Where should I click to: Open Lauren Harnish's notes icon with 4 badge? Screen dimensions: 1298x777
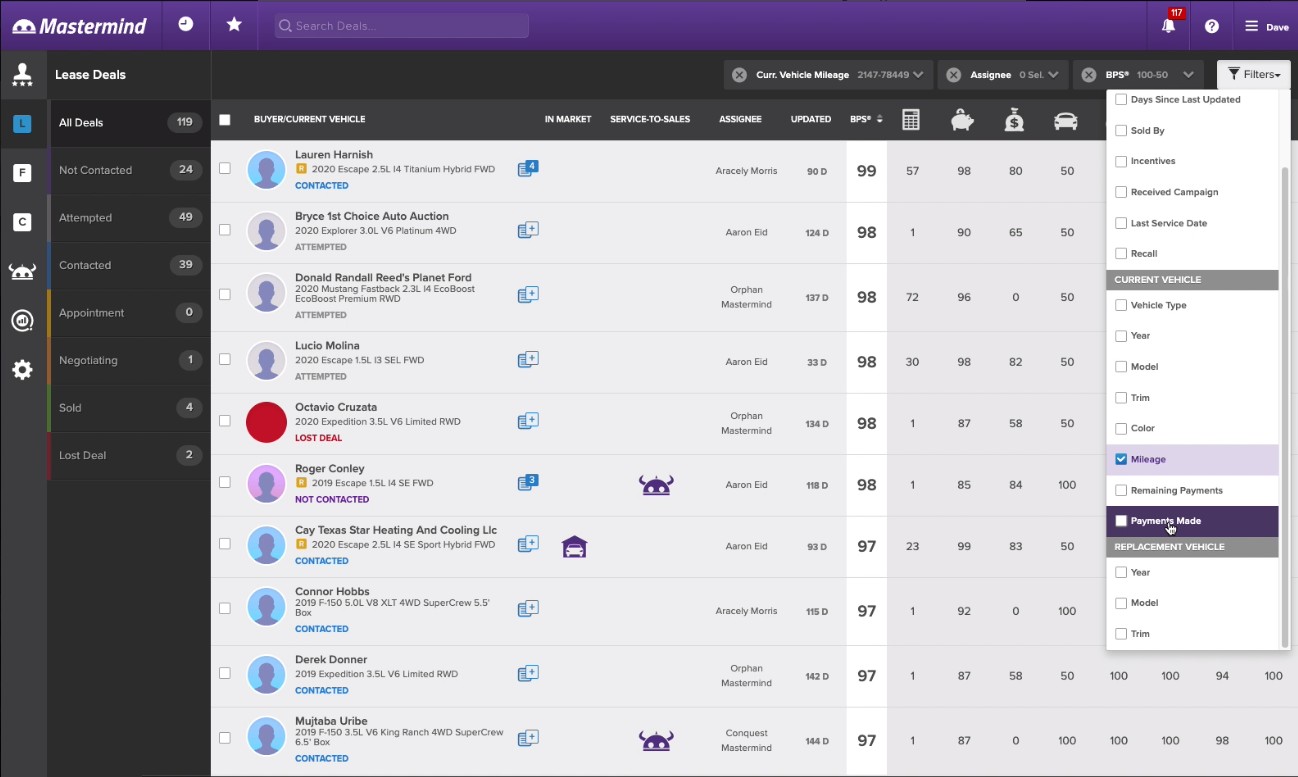pyautogui.click(x=528, y=169)
